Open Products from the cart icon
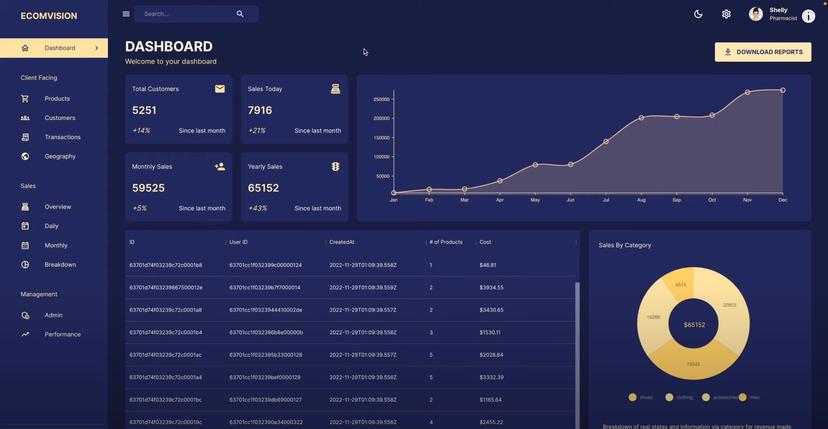This screenshot has width=828, height=429. [25, 99]
